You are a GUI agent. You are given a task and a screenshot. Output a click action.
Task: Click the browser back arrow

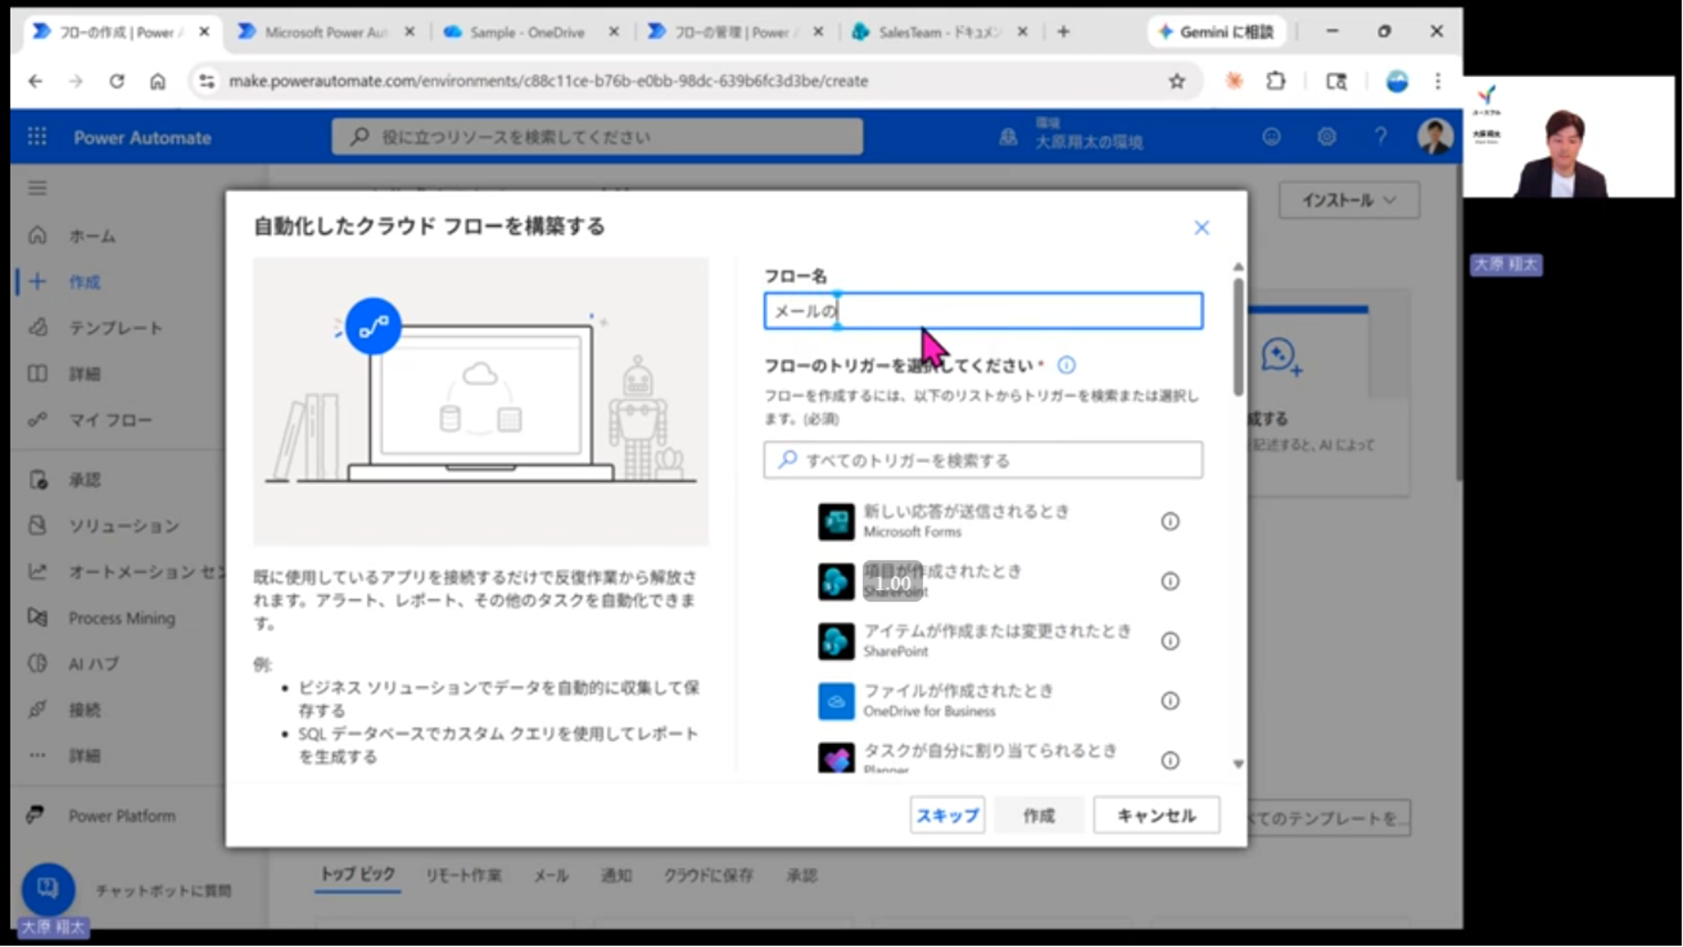[35, 81]
